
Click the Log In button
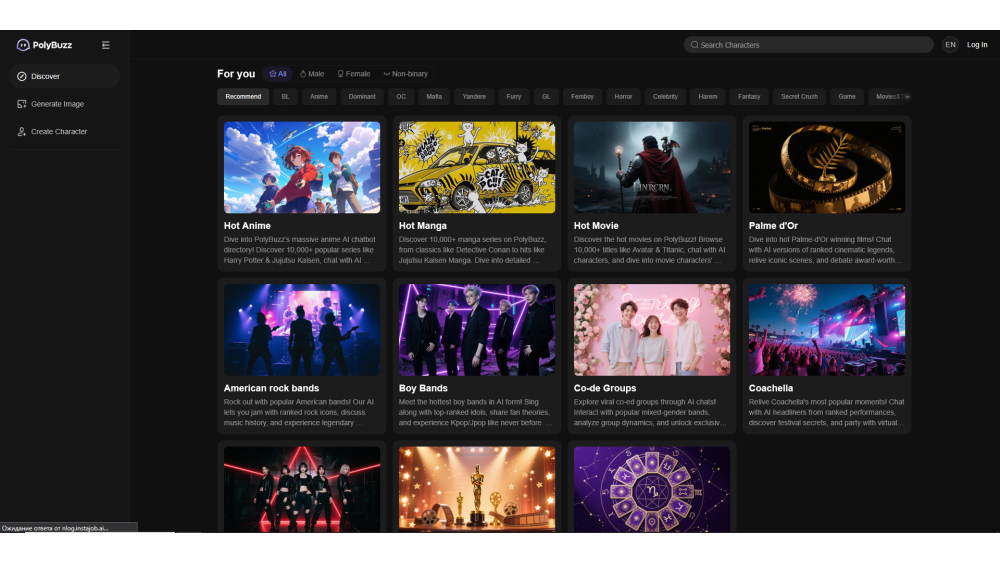coord(977,45)
